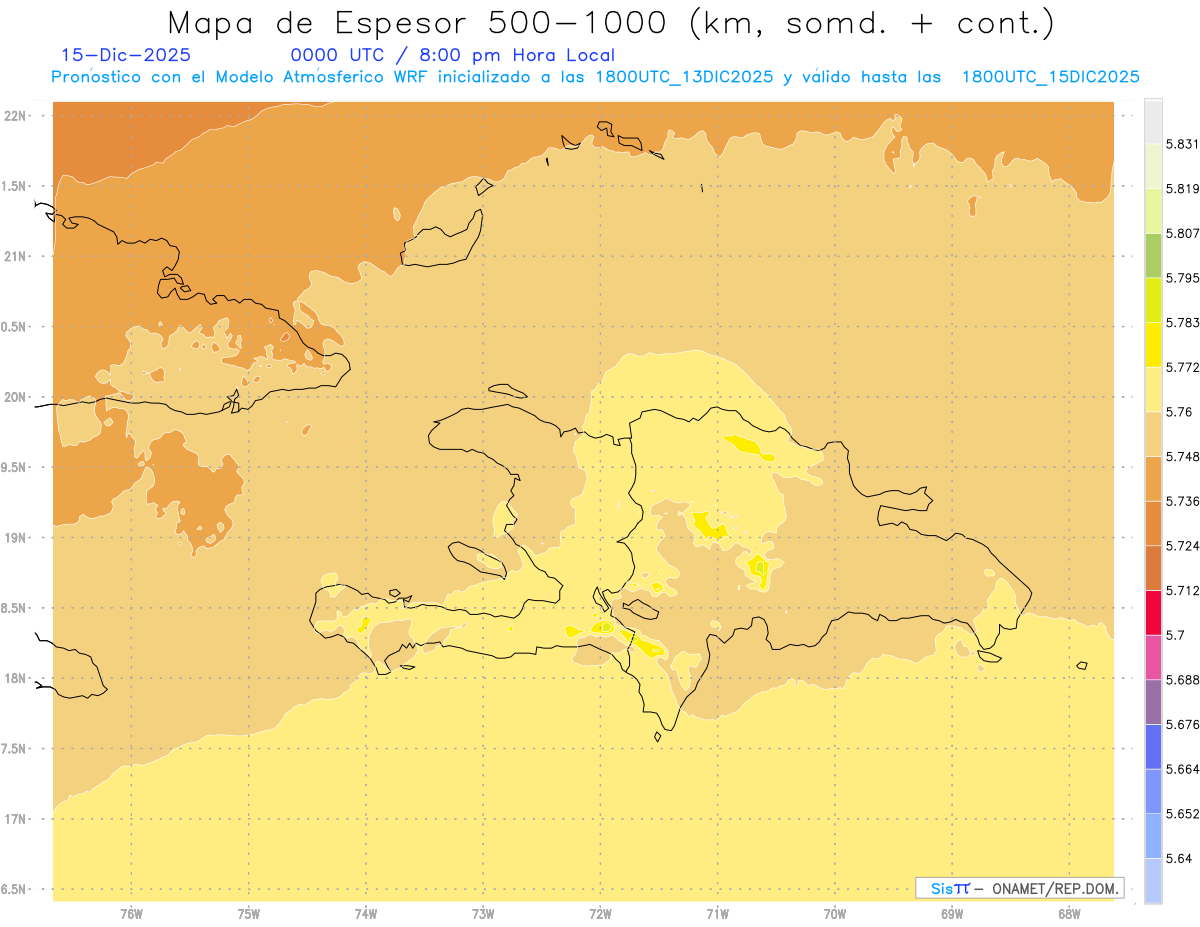The width and height of the screenshot is (1200, 927).
Task: Click the 'Sist - ONAMET/REP.DOM.' credit box
Action: [x=1019, y=888]
